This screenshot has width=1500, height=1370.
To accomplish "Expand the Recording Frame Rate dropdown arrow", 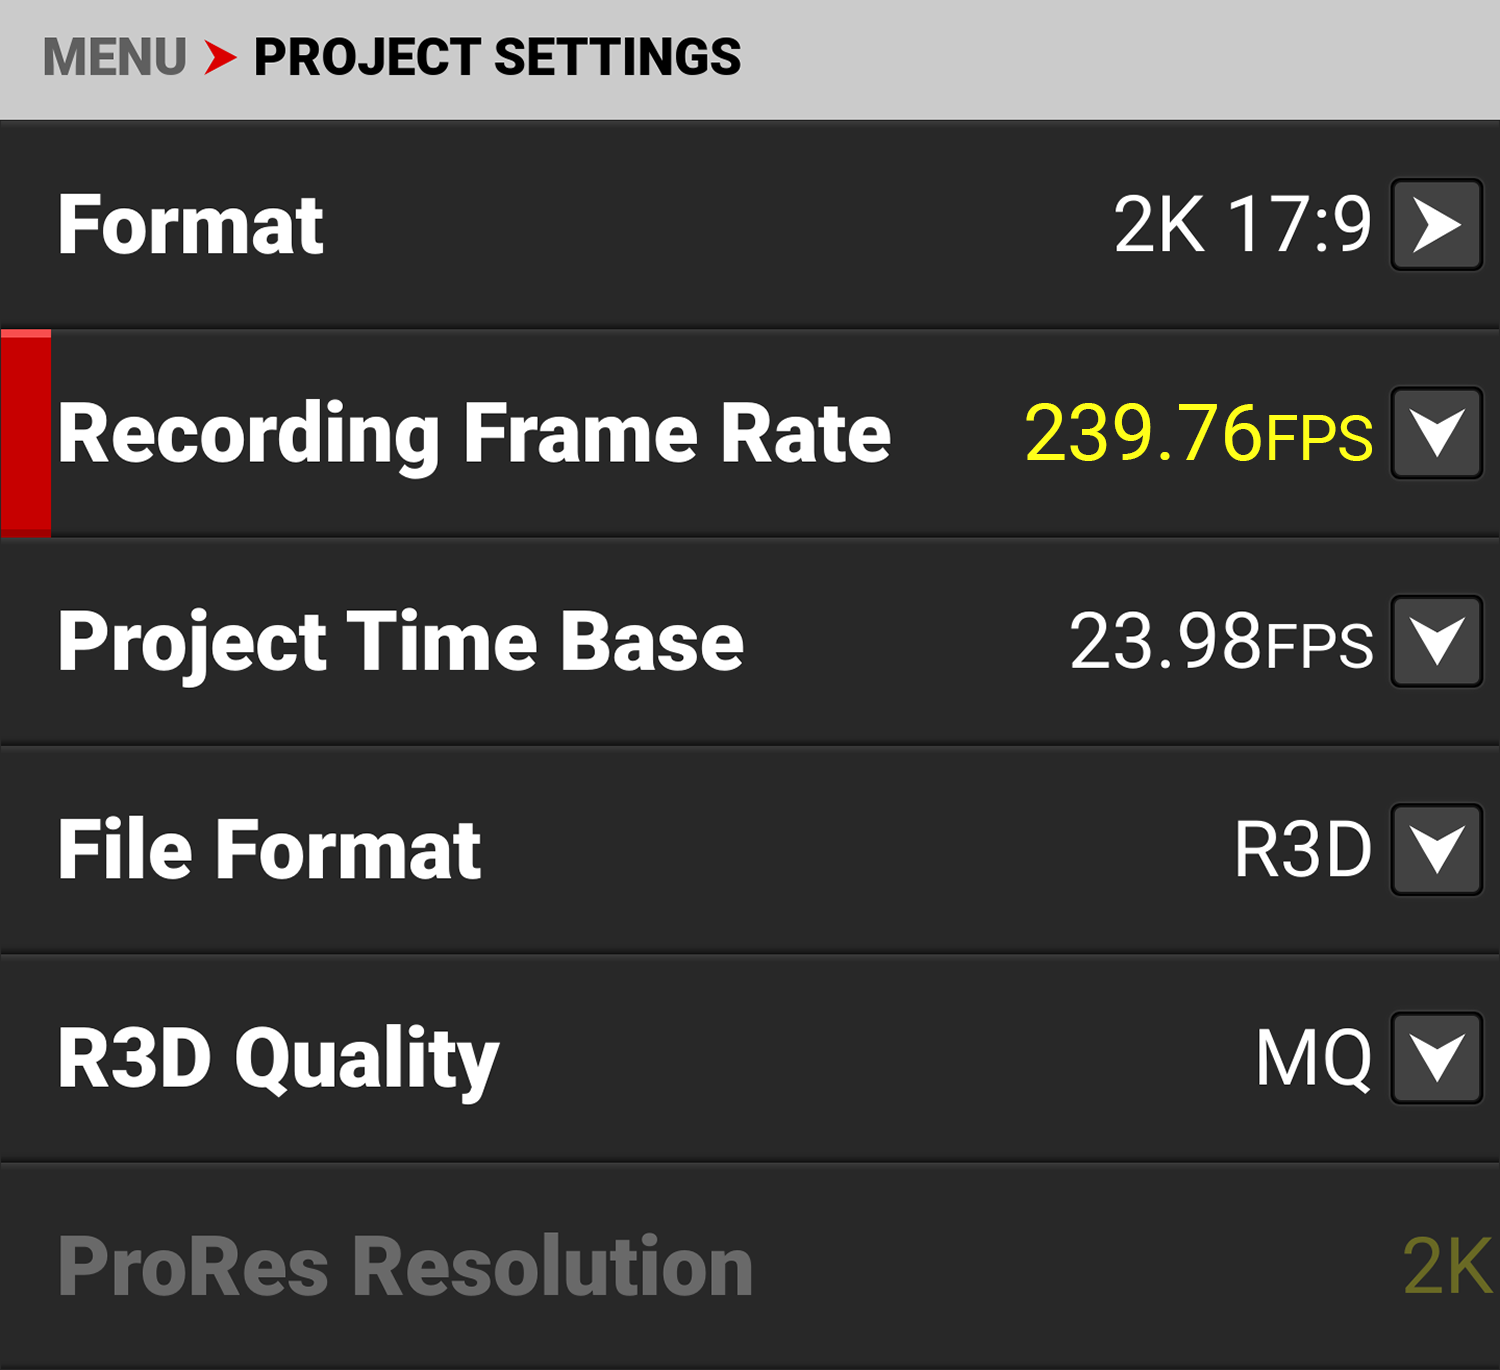I will (1436, 433).
